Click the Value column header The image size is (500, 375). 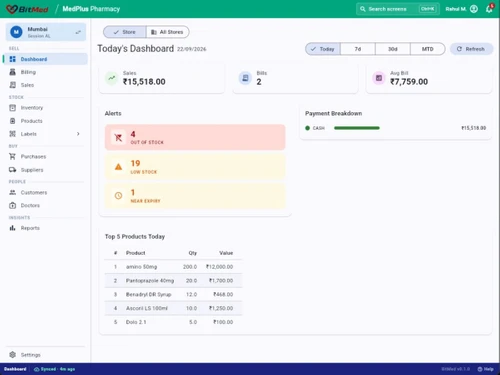point(226,253)
